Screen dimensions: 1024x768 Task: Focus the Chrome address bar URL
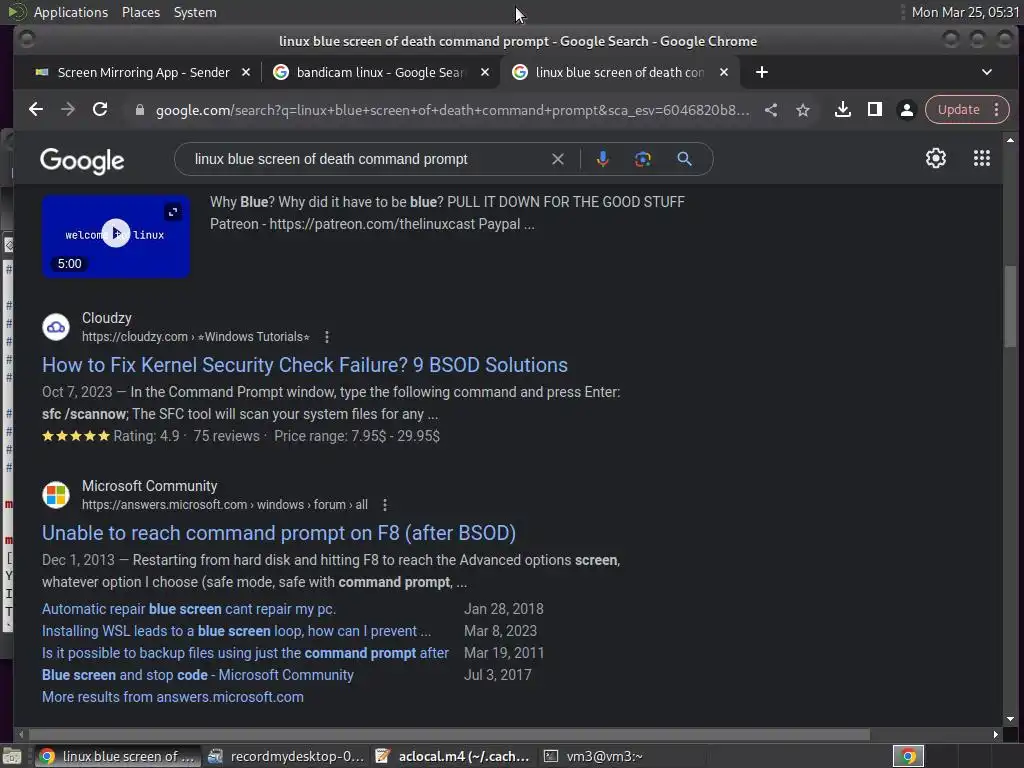(x=453, y=110)
